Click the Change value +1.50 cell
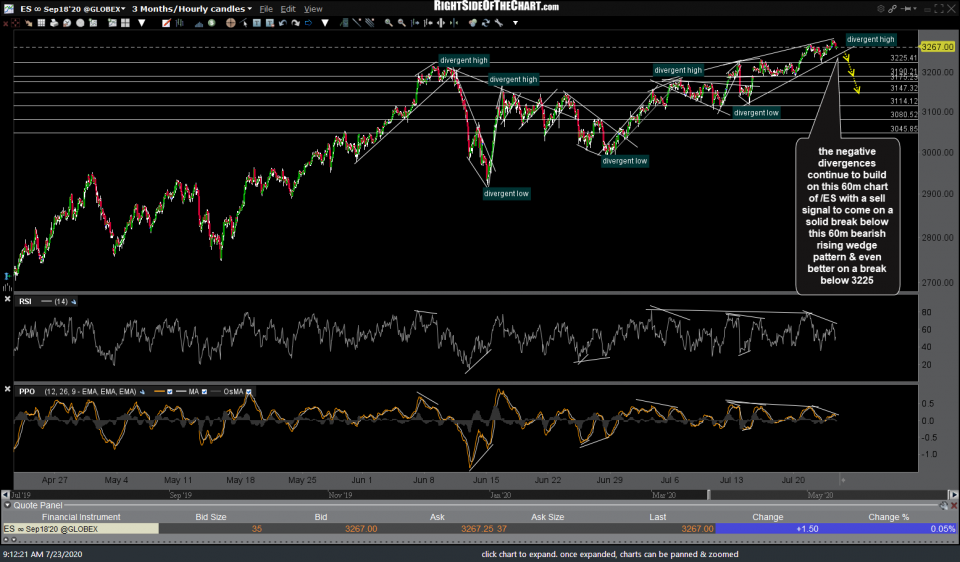The image size is (960, 562). point(807,529)
